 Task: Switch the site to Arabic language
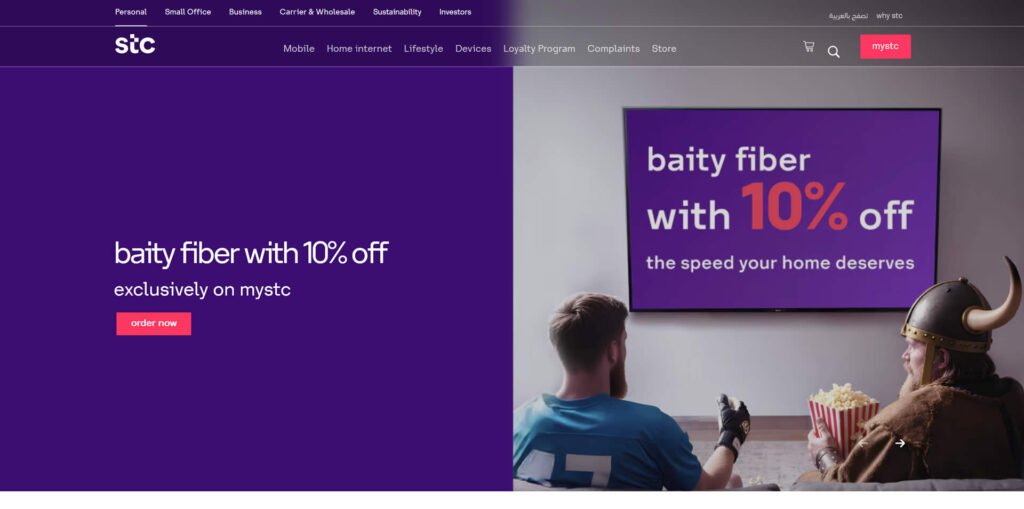(848, 16)
